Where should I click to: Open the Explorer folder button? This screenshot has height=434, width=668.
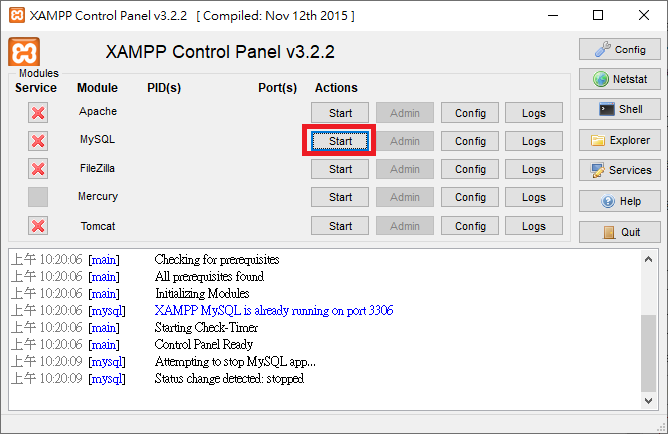click(x=619, y=140)
